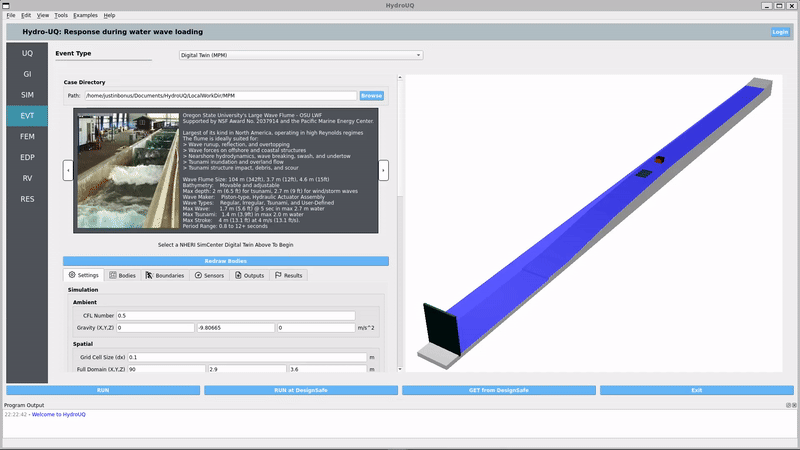Click Browse for the case directory
Viewport: 800px width, 450px height.
pyautogui.click(x=371, y=95)
